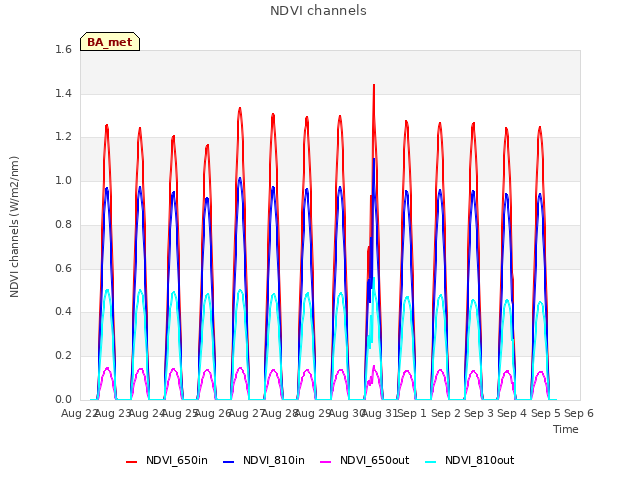Image resolution: width=640 pixels, height=480 pixels.
Task: Click the 1.6 y-axis tick label
Action: point(63,49)
